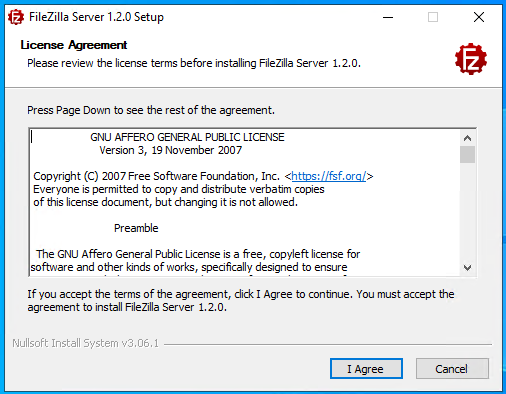Click I Agree to accept the license
The width and height of the screenshot is (506, 394).
pos(366,369)
